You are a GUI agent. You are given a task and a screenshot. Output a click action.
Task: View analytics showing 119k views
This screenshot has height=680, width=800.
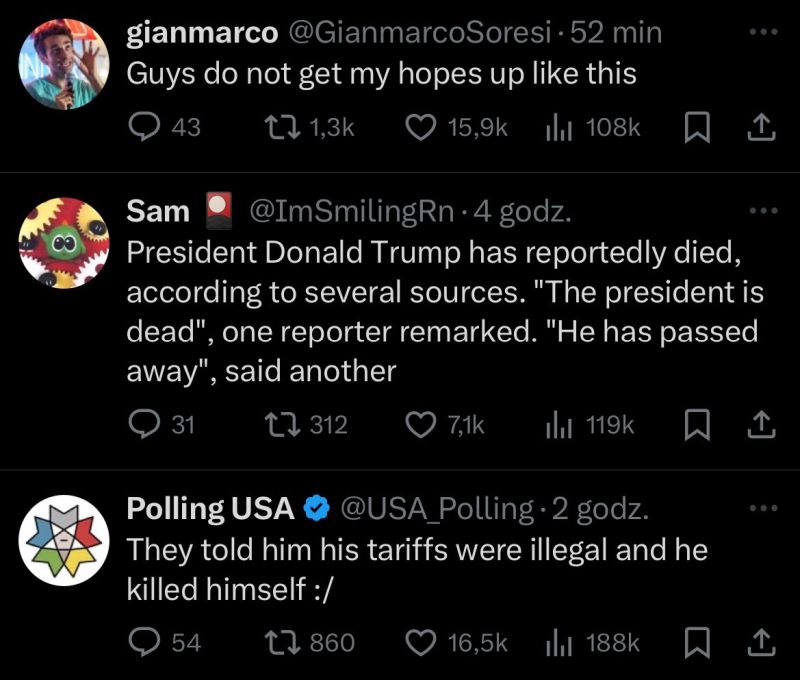click(590, 425)
